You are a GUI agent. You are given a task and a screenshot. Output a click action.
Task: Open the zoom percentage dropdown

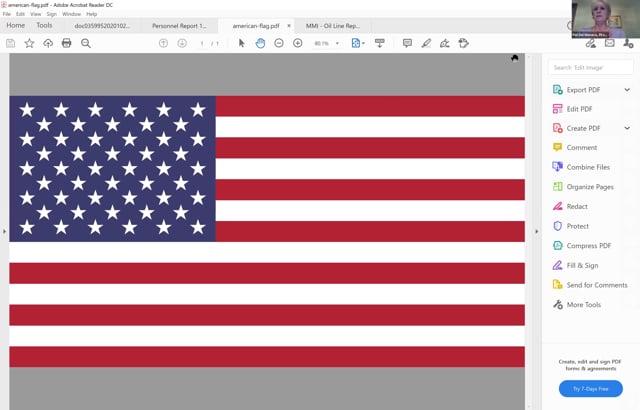(337, 43)
